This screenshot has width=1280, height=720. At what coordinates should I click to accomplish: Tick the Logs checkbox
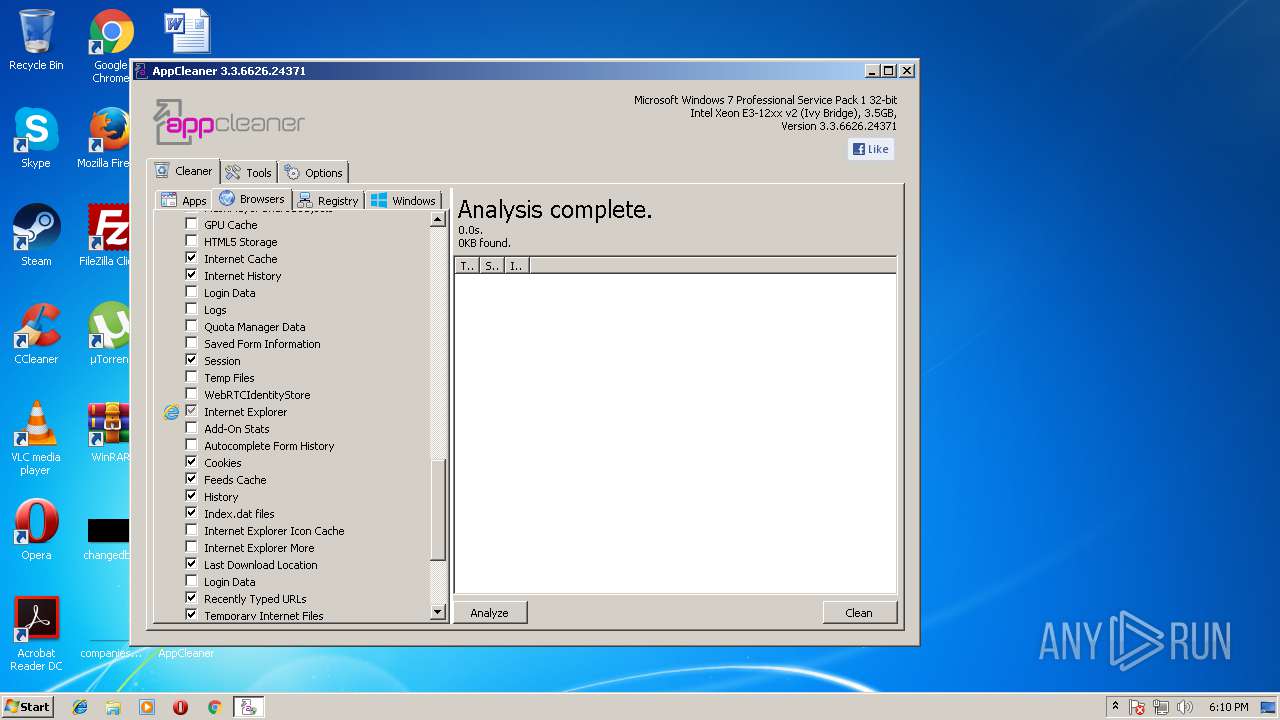pos(191,310)
